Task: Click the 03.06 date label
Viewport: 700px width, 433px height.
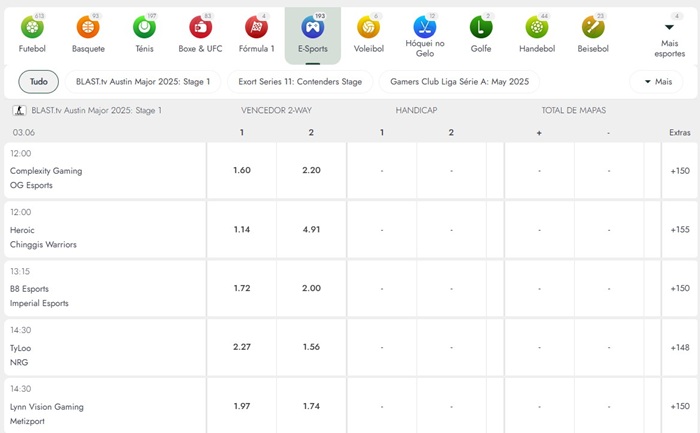Action: tap(24, 133)
